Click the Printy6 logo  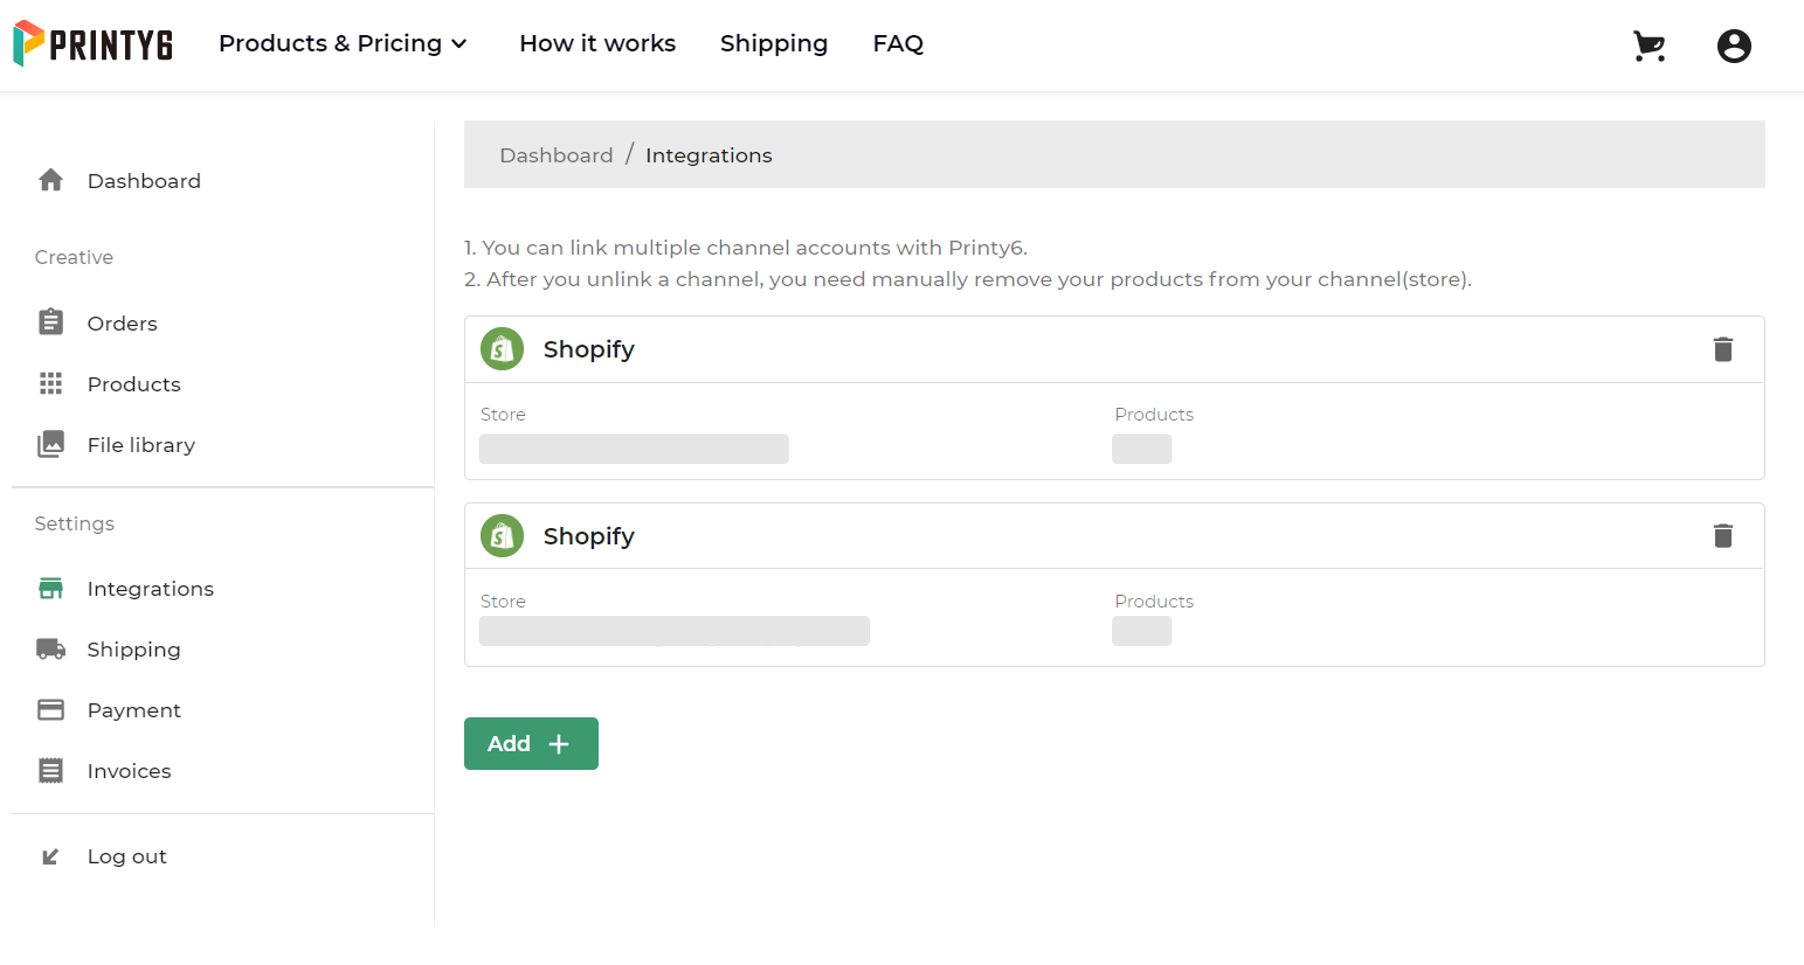(93, 44)
